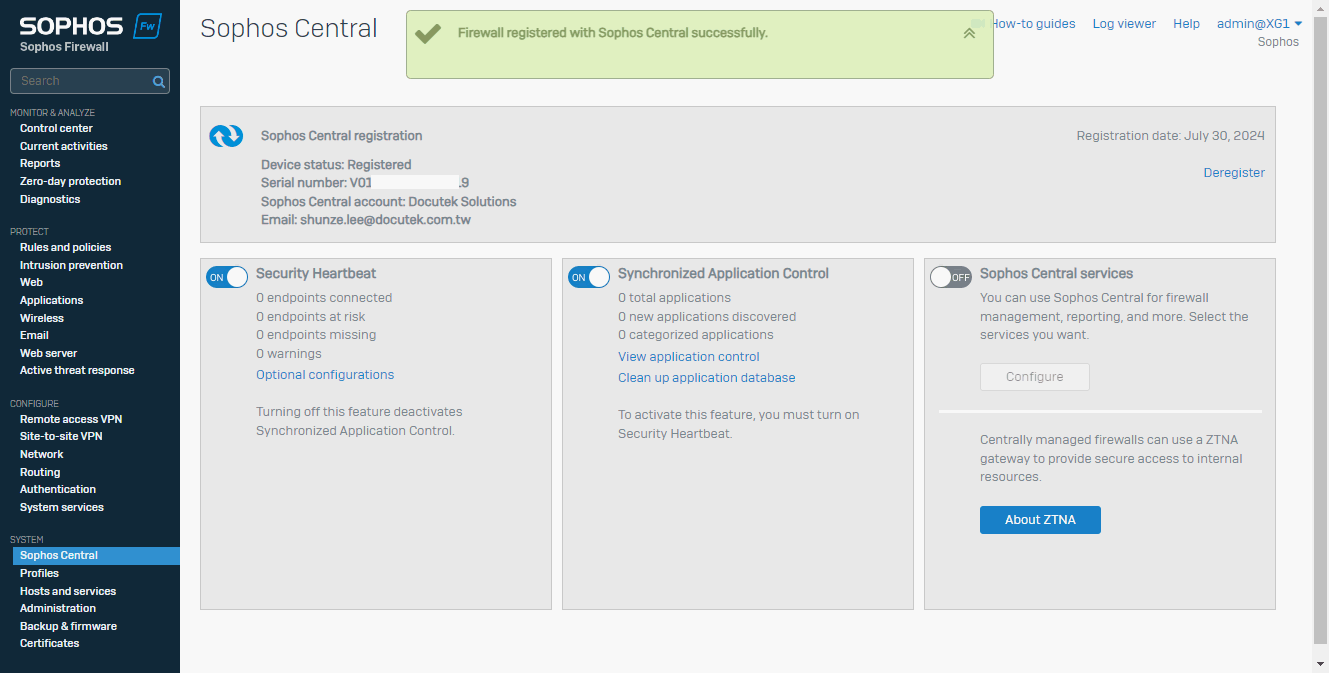Focus the sidebar Search field
Viewport: 1329px width, 673px height.
90,81
